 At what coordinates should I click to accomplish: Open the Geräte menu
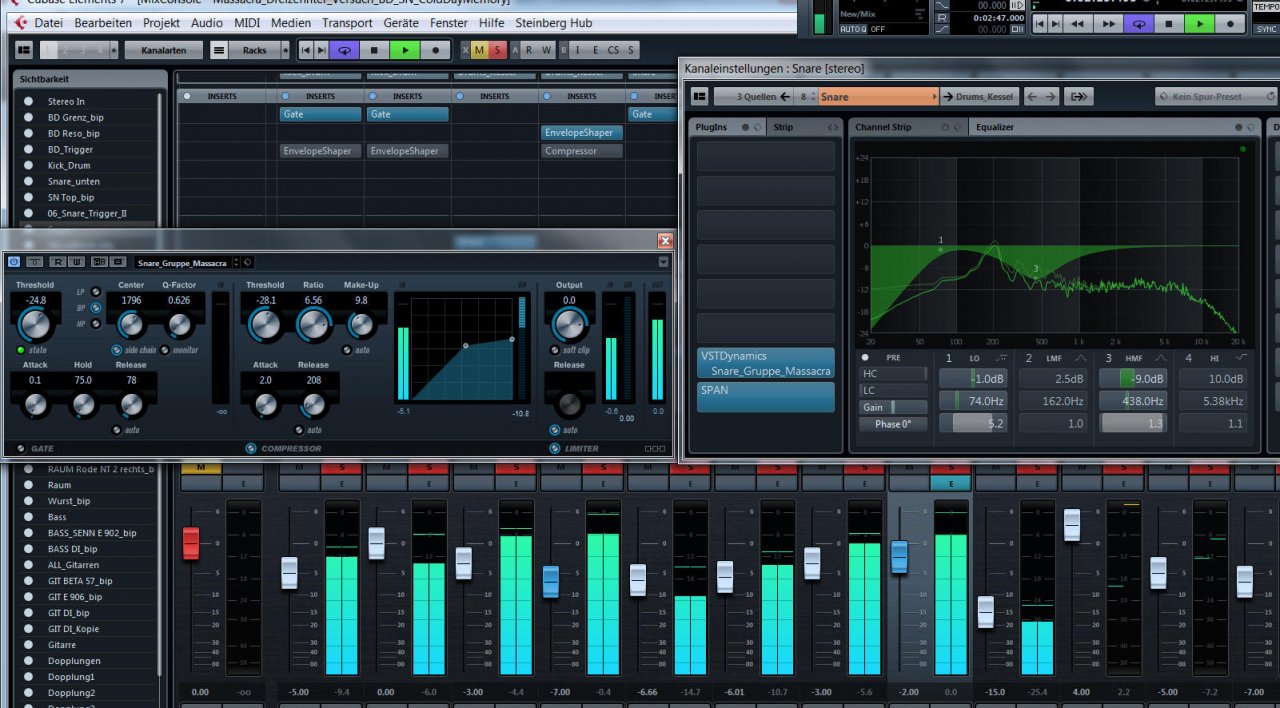coord(401,23)
